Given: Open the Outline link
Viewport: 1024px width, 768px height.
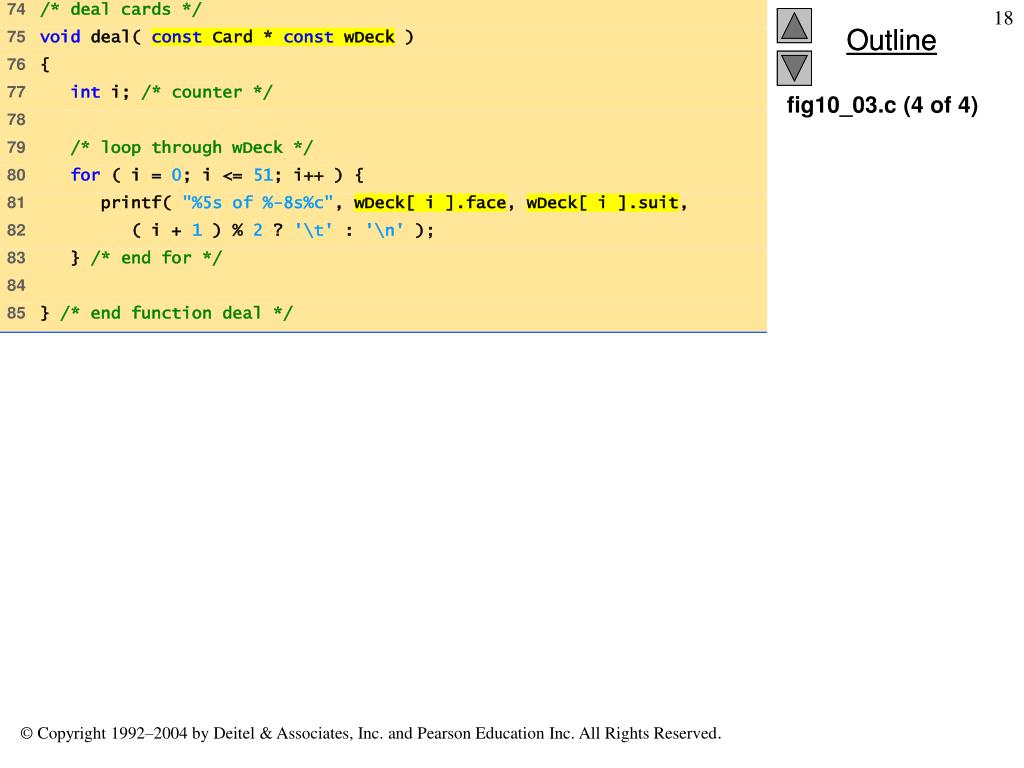Looking at the screenshot, I should [891, 40].
